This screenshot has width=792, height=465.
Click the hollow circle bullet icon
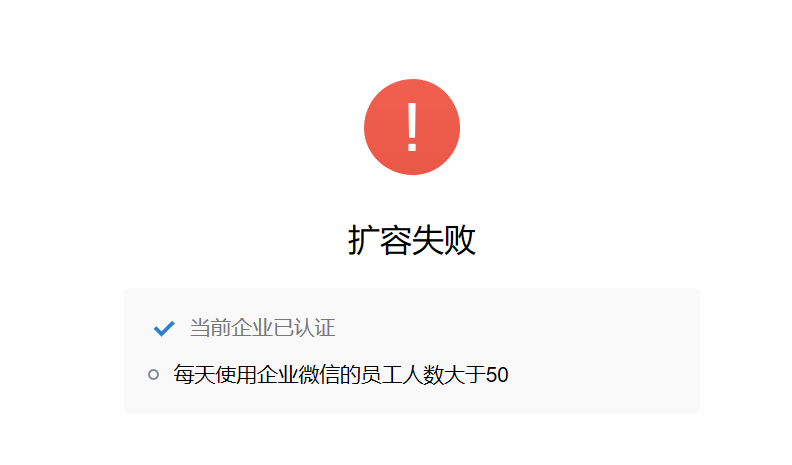pos(154,374)
